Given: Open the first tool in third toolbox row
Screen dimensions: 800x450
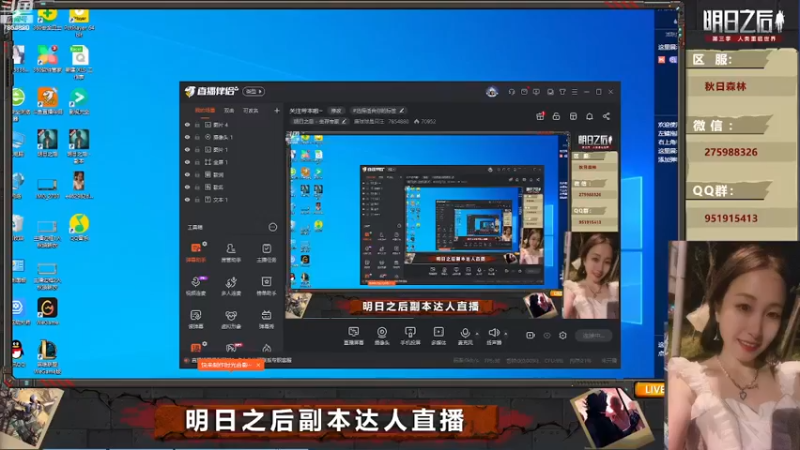Looking at the screenshot, I should click(x=196, y=319).
